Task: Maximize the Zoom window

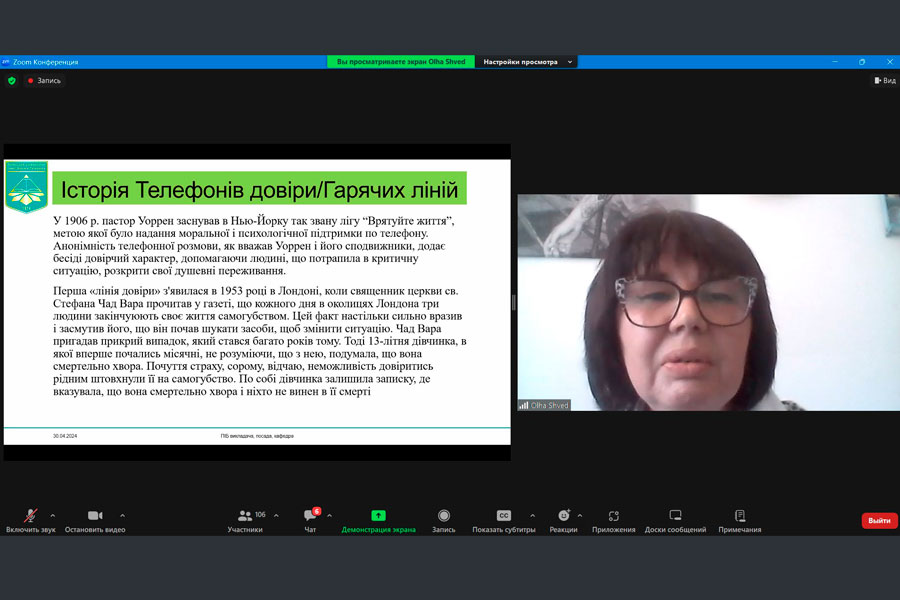Action: (862, 61)
